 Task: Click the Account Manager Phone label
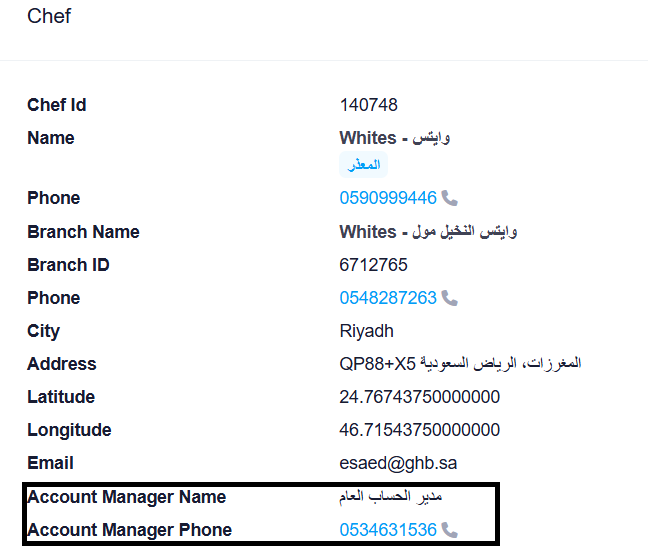(129, 530)
